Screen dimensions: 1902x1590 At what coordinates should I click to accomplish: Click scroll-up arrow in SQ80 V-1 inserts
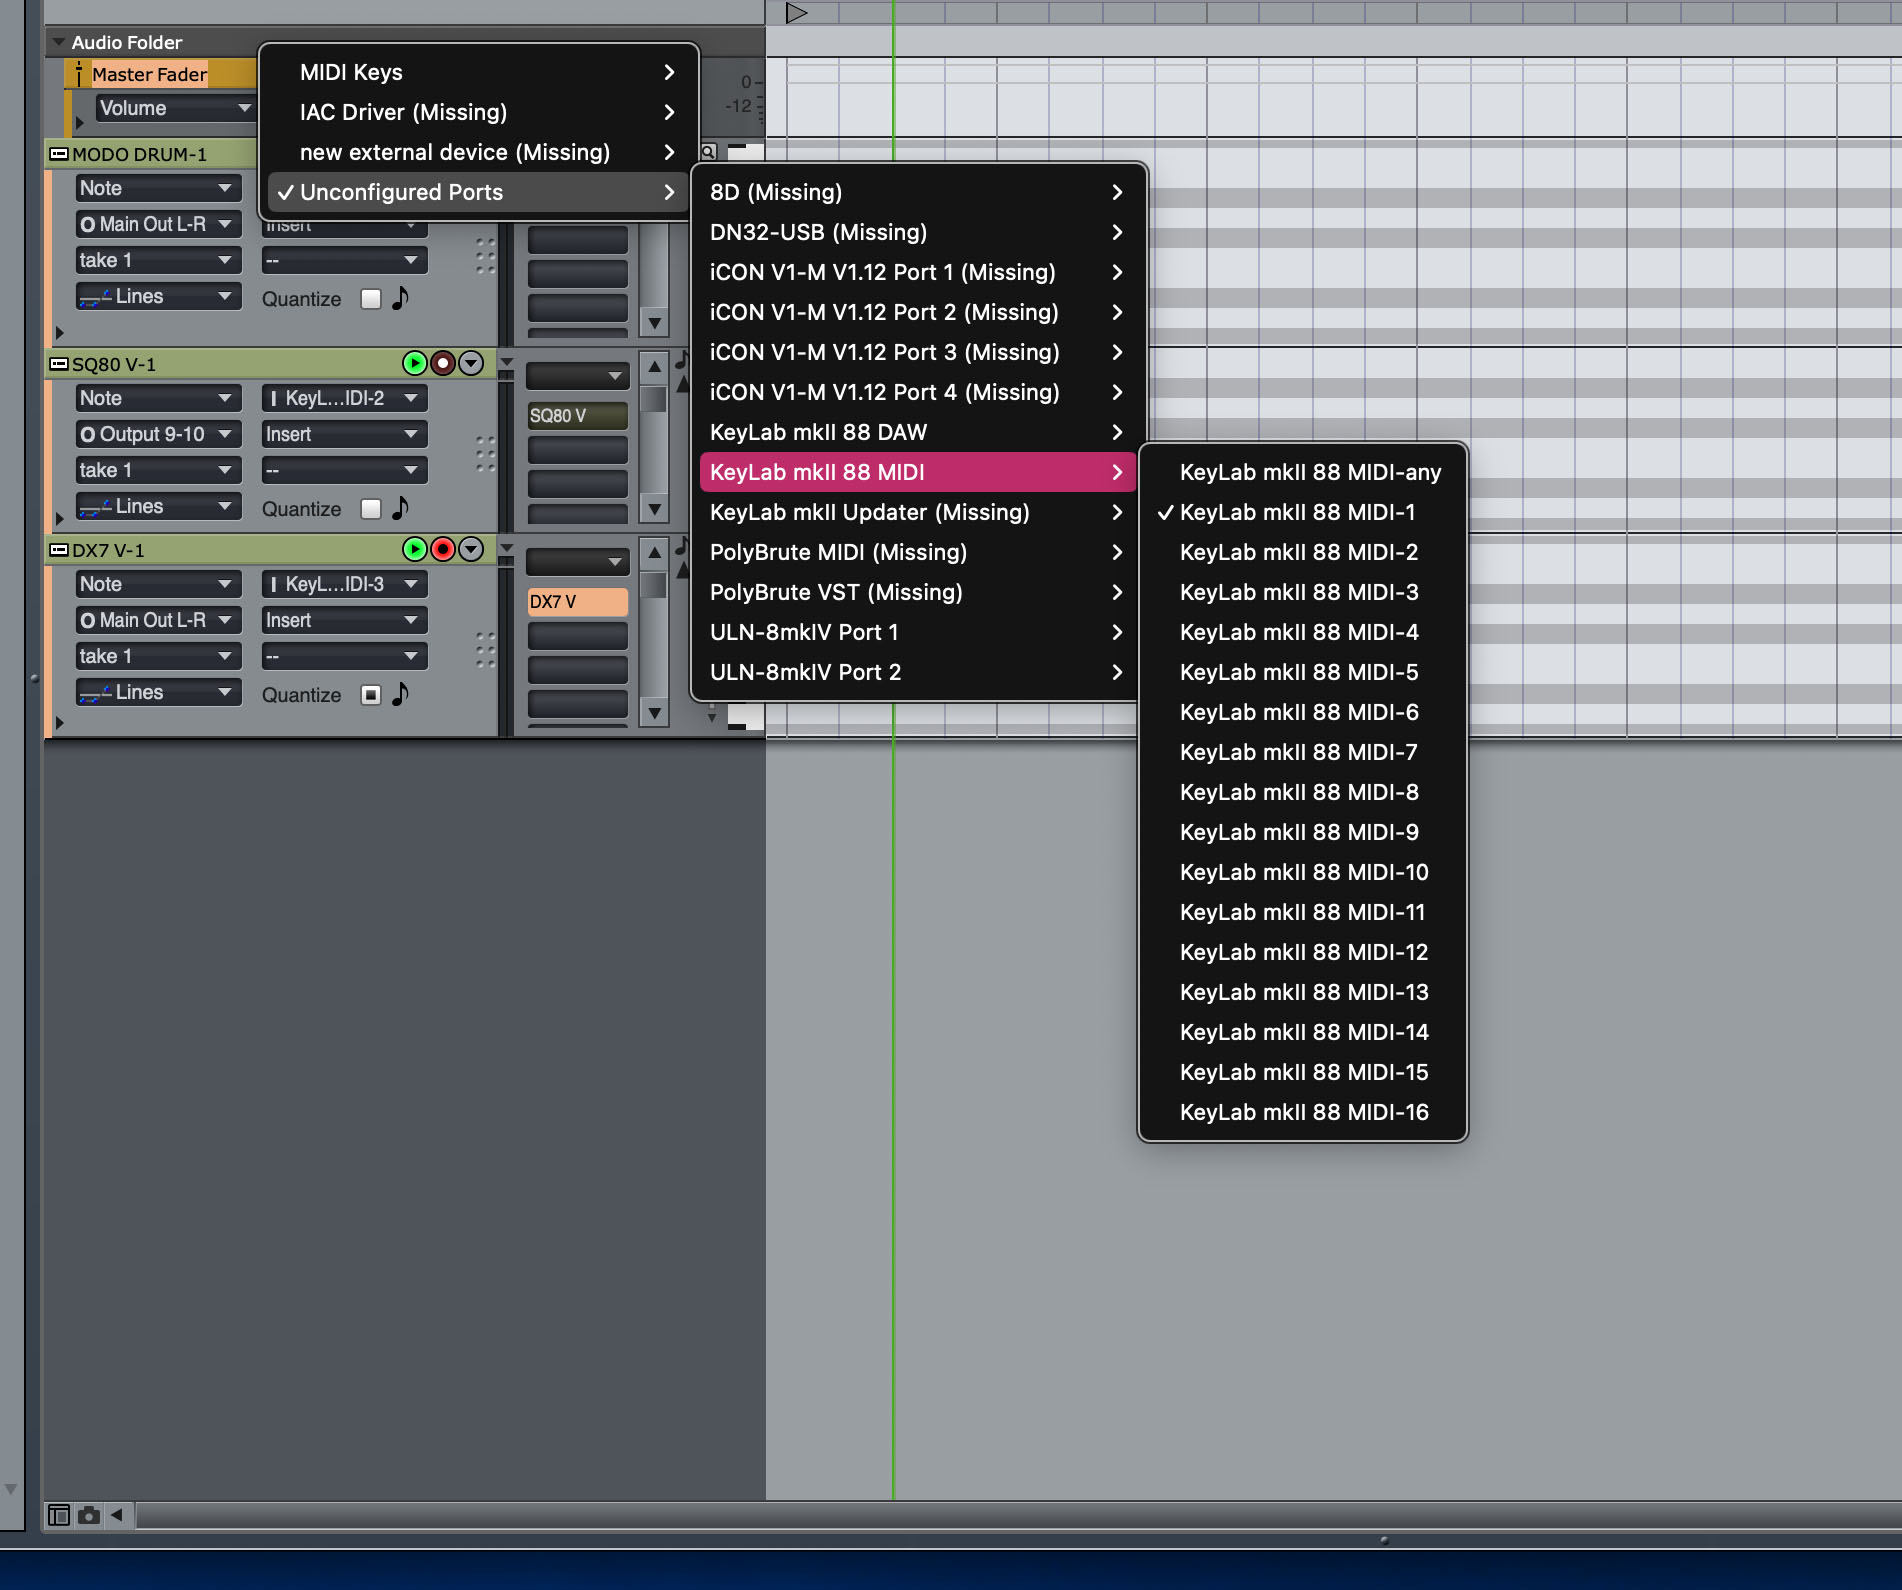(654, 367)
